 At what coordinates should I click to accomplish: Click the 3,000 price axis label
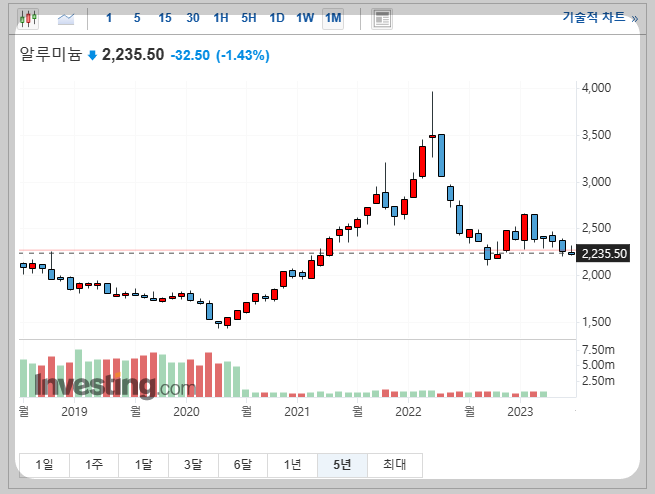[596, 182]
